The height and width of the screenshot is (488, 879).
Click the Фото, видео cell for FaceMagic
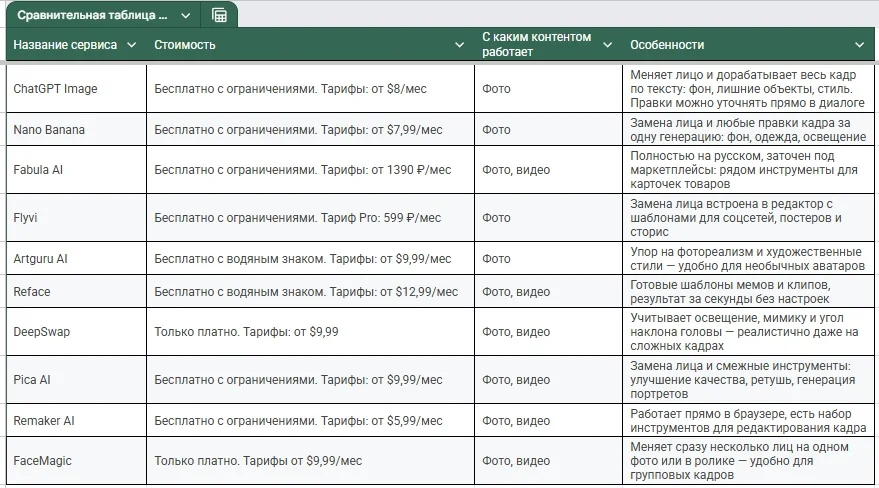548,461
